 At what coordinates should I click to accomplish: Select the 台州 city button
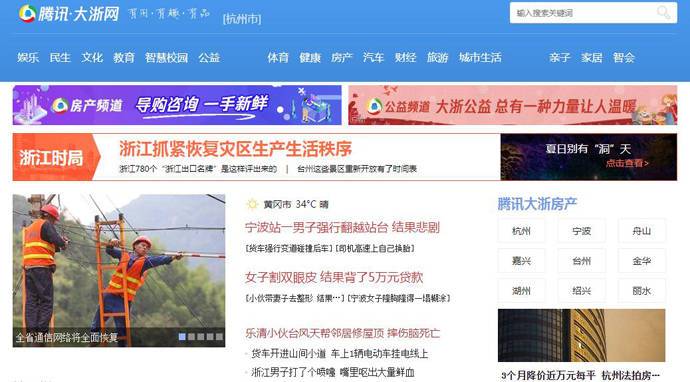[581, 261]
